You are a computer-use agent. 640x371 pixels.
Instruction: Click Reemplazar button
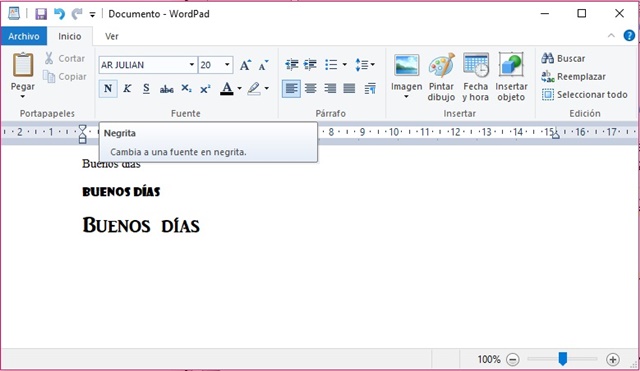573,76
